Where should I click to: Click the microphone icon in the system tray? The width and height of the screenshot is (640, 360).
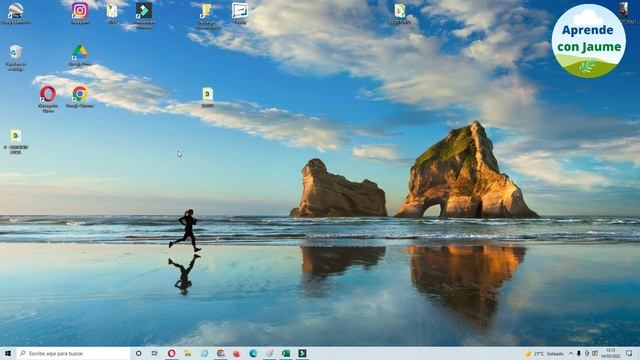click(x=579, y=353)
